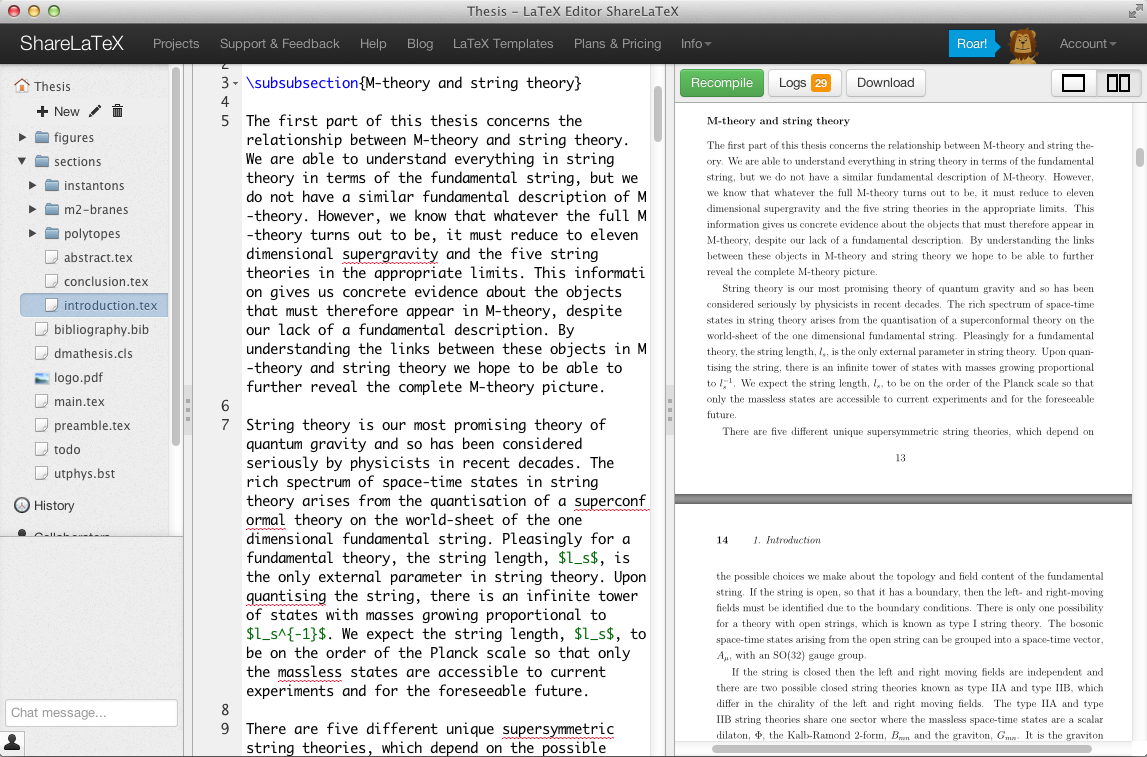Image resolution: width=1147 pixels, height=757 pixels.
Task: Open the Info dropdown menu
Action: coord(696,44)
